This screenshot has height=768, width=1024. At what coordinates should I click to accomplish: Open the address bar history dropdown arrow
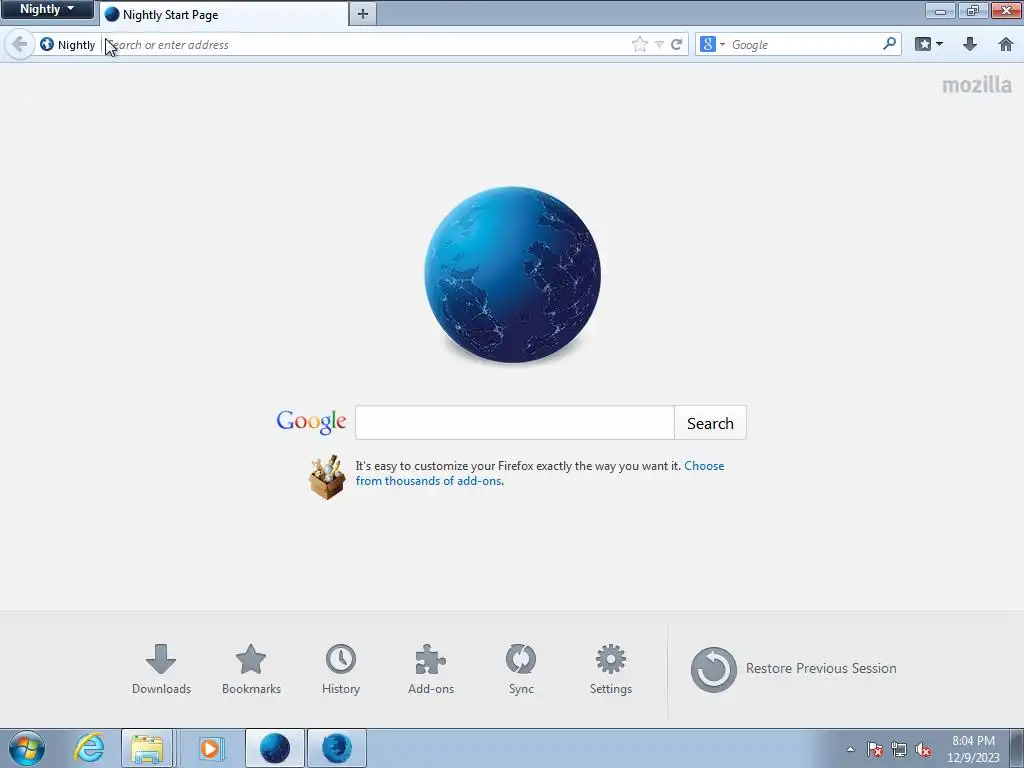[x=660, y=44]
